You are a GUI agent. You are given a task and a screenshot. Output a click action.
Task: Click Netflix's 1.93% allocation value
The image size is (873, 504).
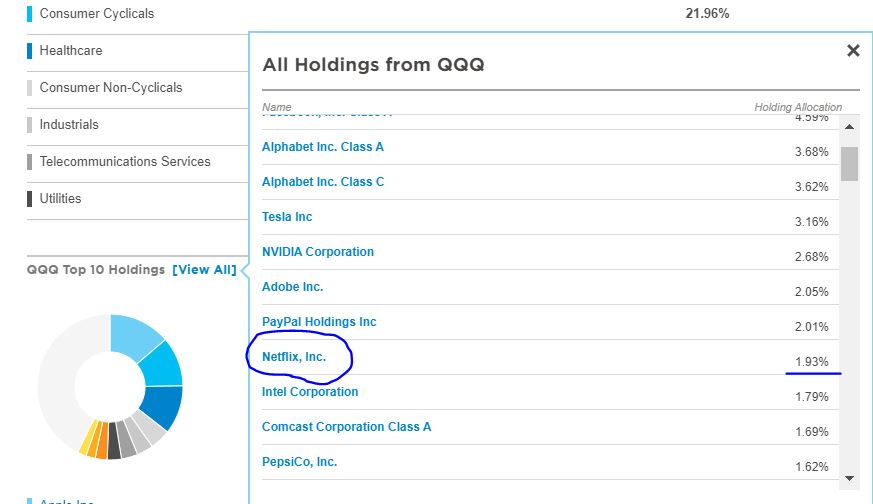pos(811,362)
